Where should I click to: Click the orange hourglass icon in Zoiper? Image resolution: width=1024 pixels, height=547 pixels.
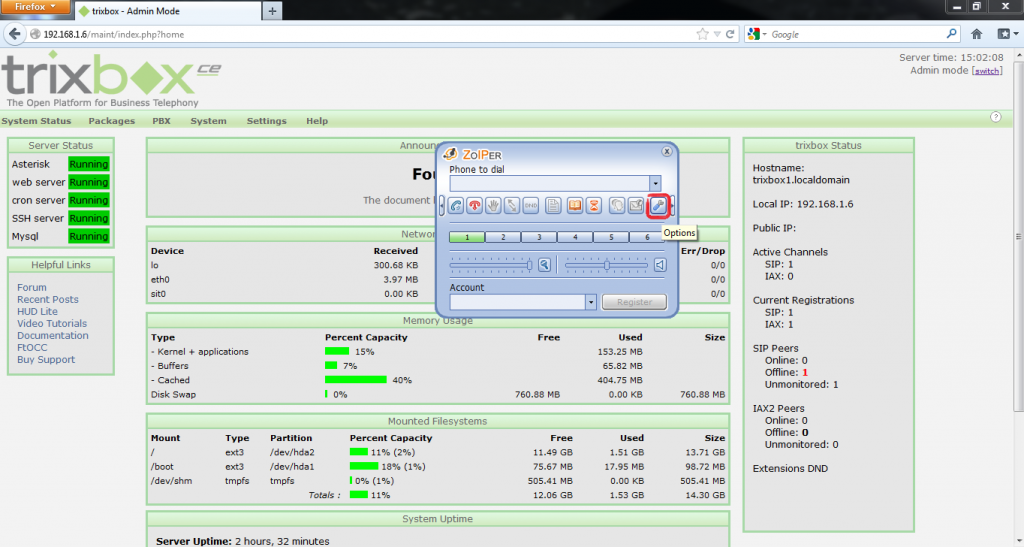coord(594,206)
